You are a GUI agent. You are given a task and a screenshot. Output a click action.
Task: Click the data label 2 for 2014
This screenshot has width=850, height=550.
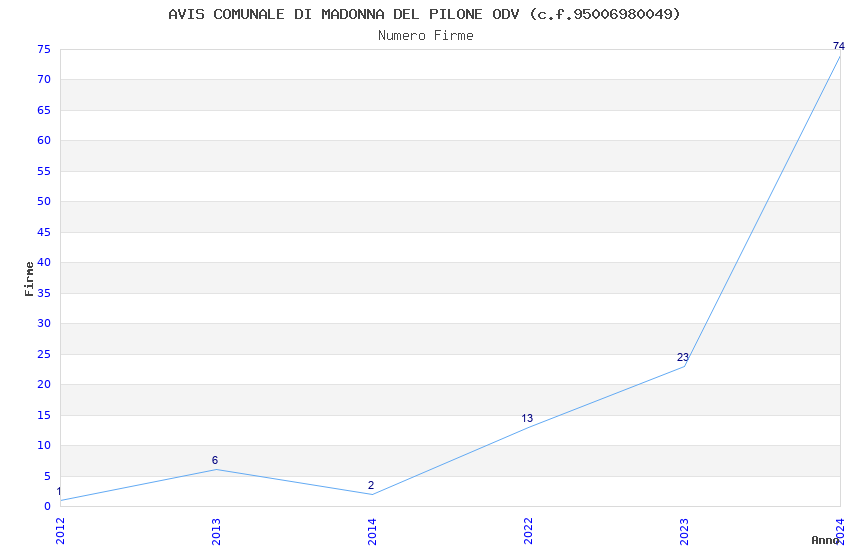[x=371, y=485]
